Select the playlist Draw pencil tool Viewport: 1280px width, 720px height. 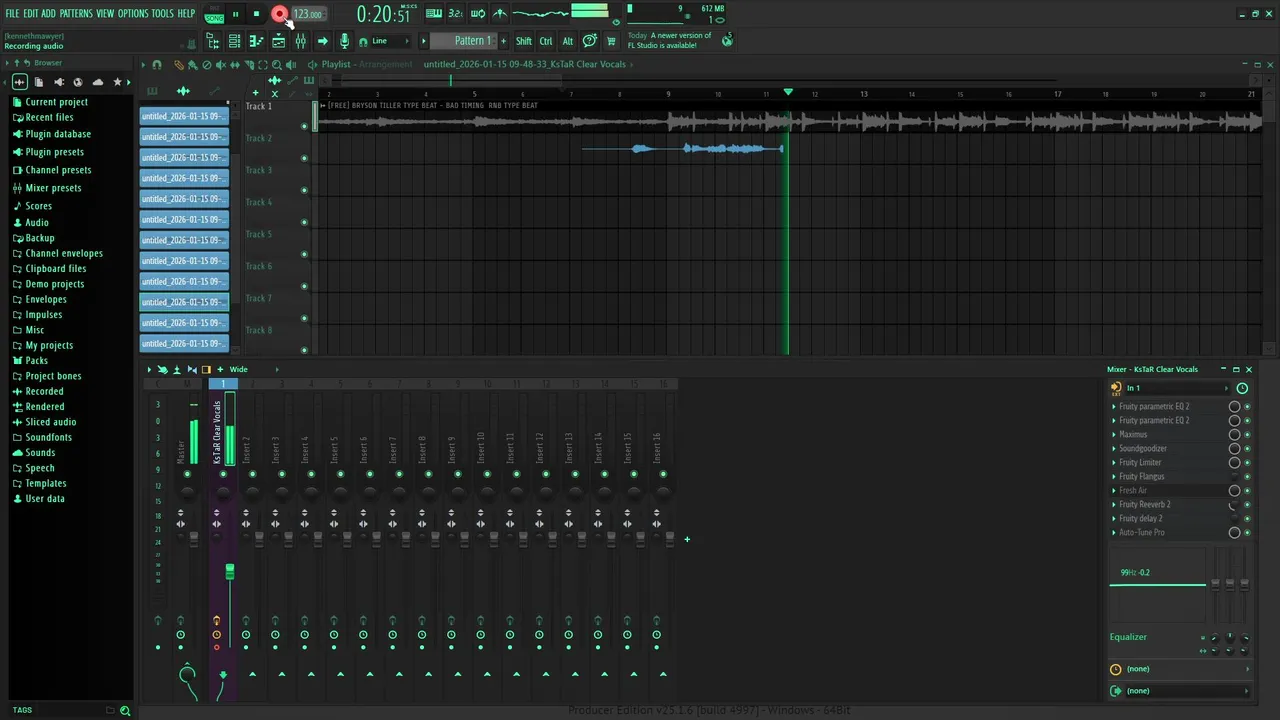click(178, 65)
